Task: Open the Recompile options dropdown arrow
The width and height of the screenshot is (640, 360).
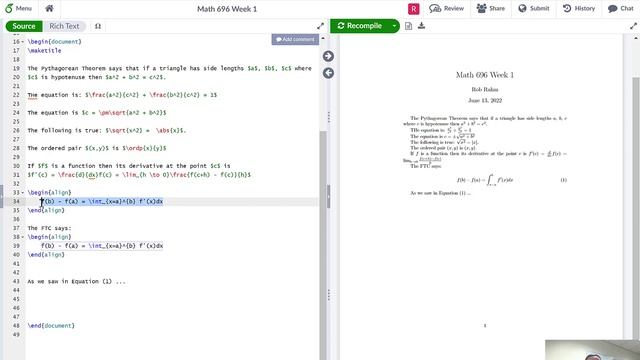Action: point(394,26)
